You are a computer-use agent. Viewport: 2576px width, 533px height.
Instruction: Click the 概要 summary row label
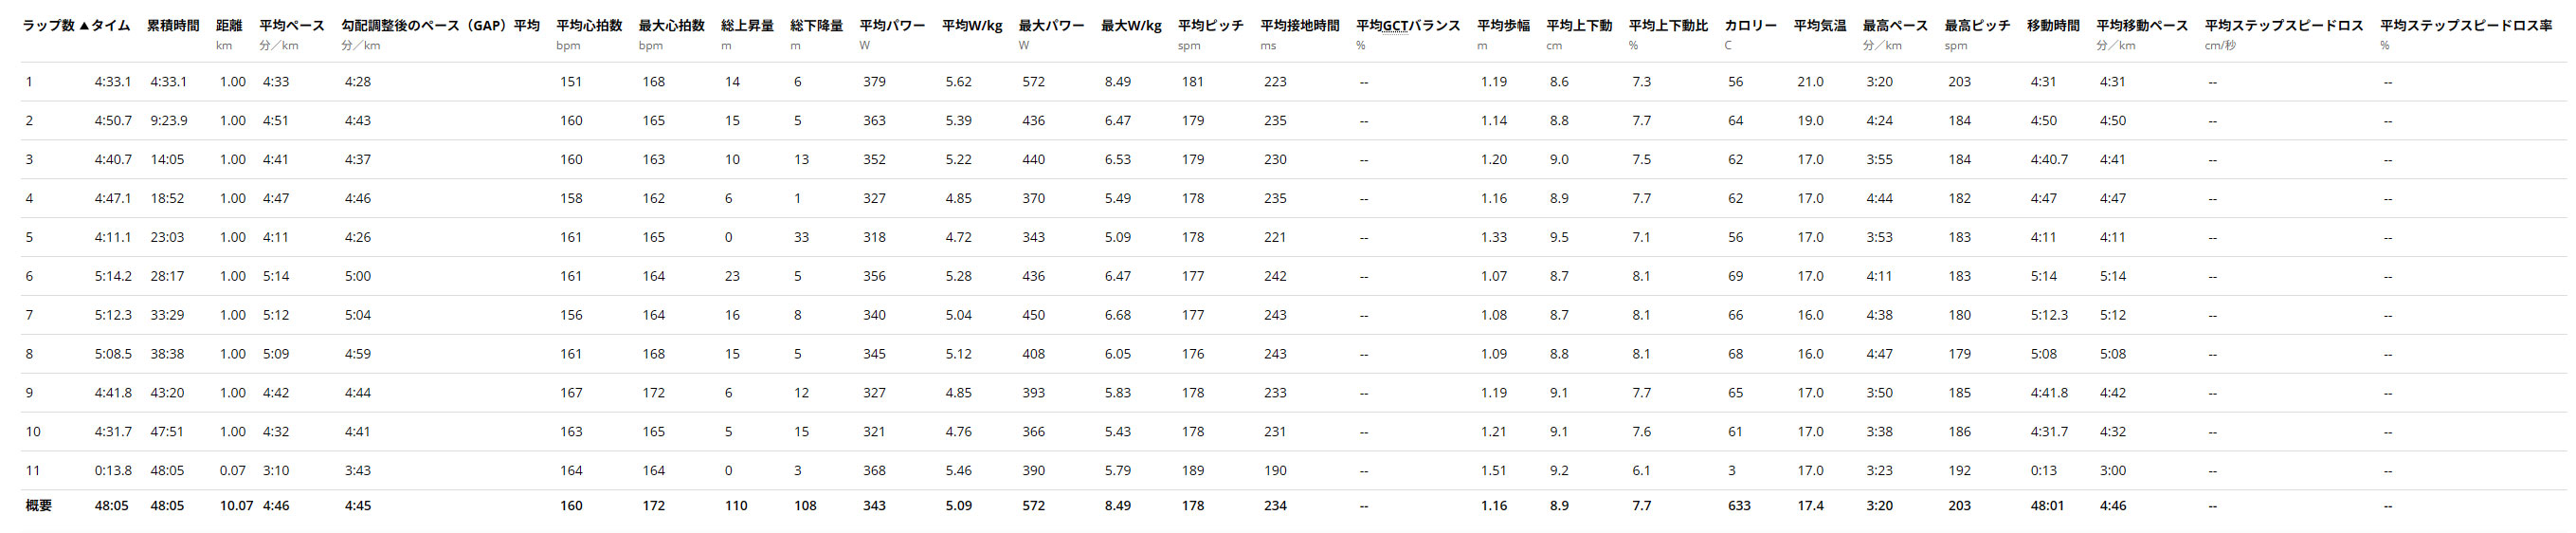(x=38, y=506)
